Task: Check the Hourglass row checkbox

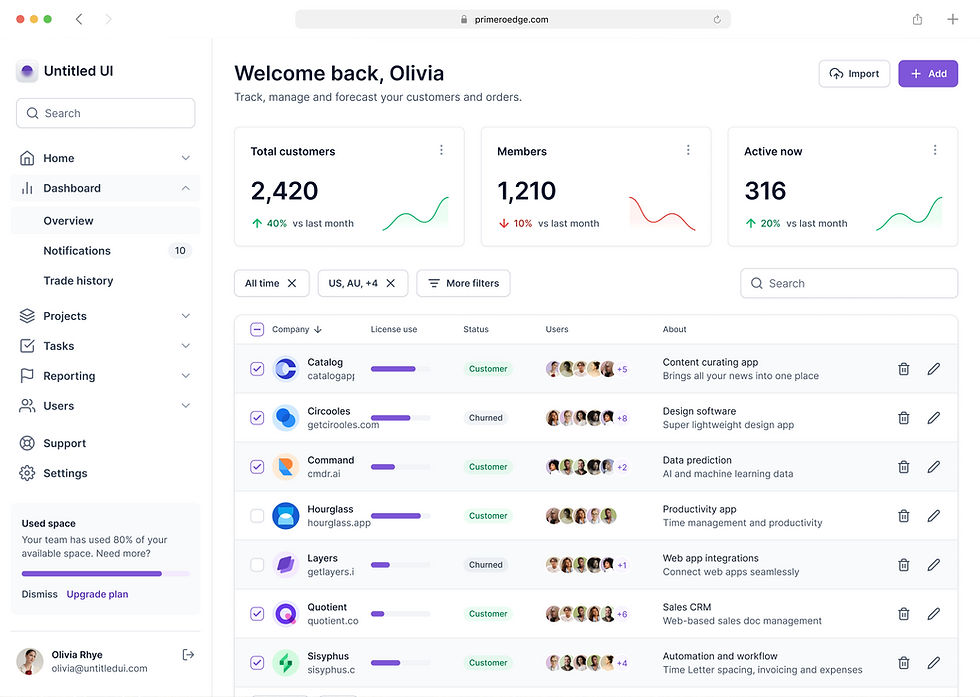Action: click(257, 516)
